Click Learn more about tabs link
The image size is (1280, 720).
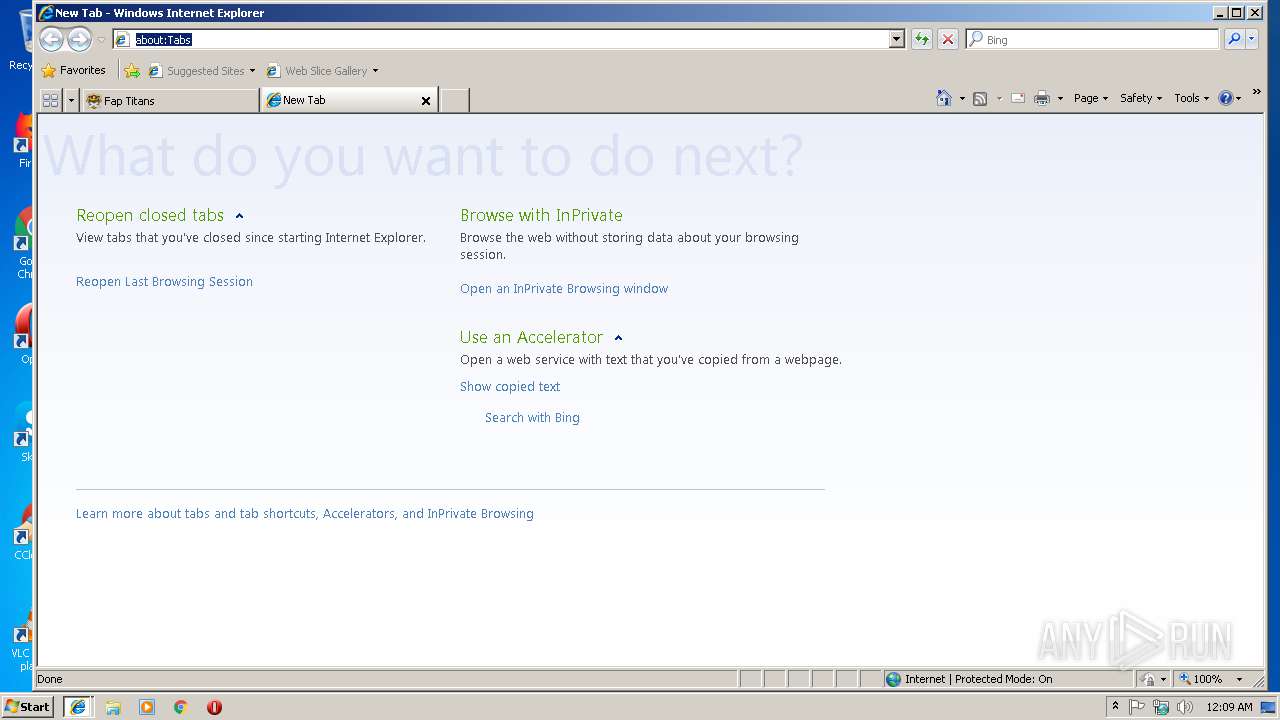(305, 513)
